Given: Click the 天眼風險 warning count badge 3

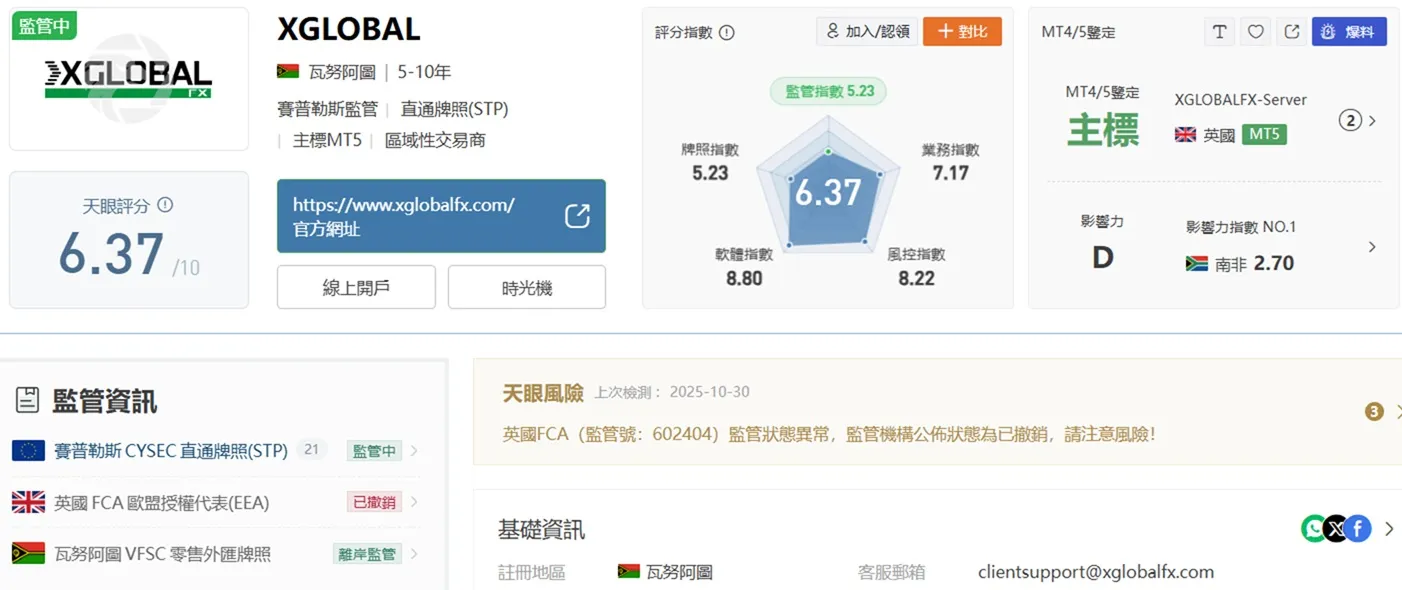Looking at the screenshot, I should coord(1374,412).
